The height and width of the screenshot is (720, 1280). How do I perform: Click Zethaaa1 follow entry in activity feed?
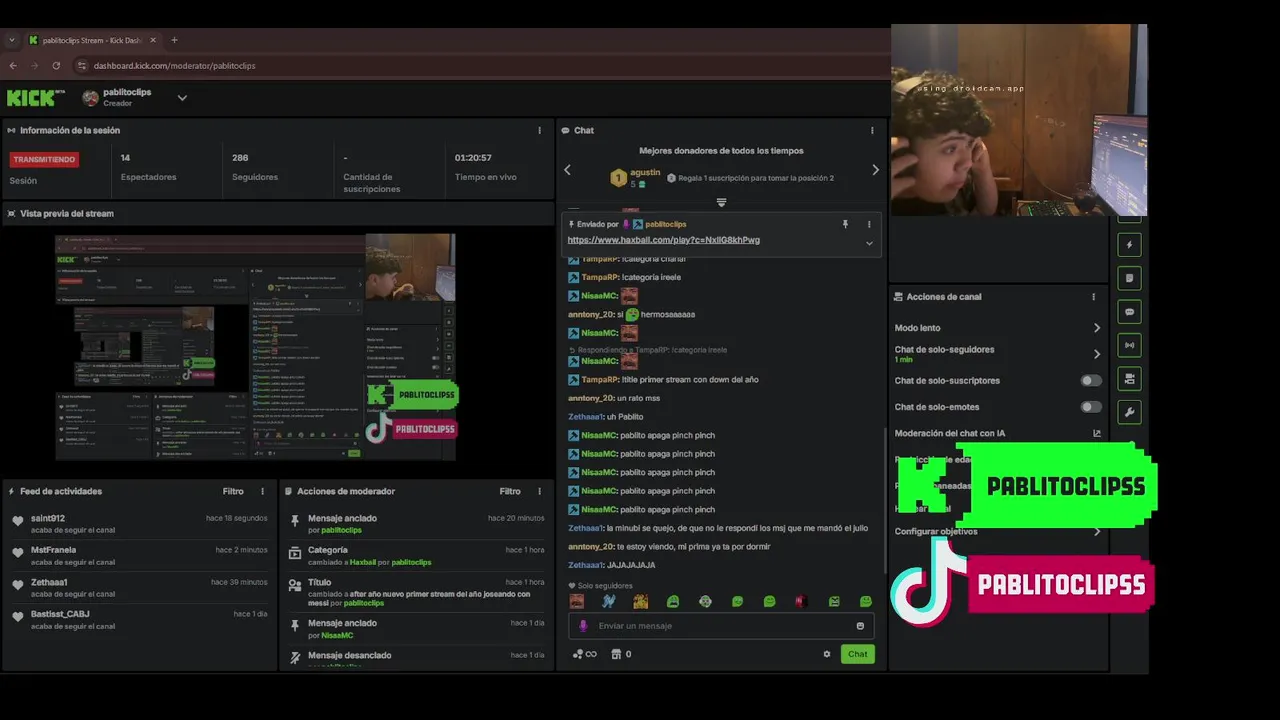[x=49, y=582]
